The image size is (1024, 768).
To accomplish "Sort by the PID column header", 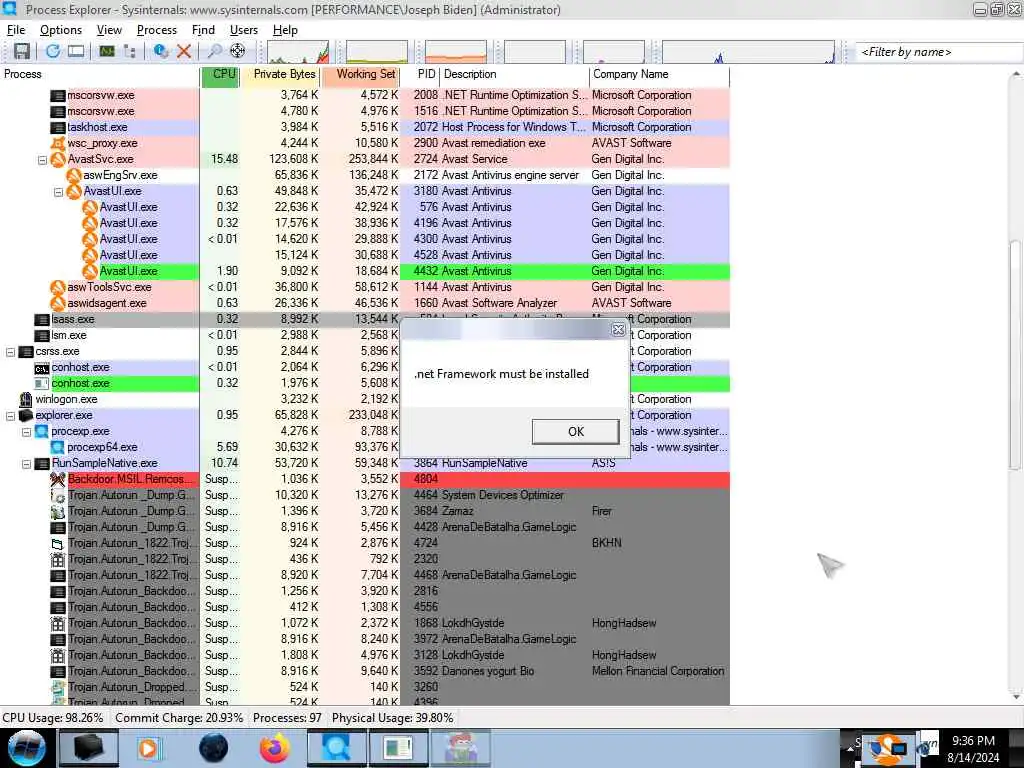I will [x=420, y=74].
